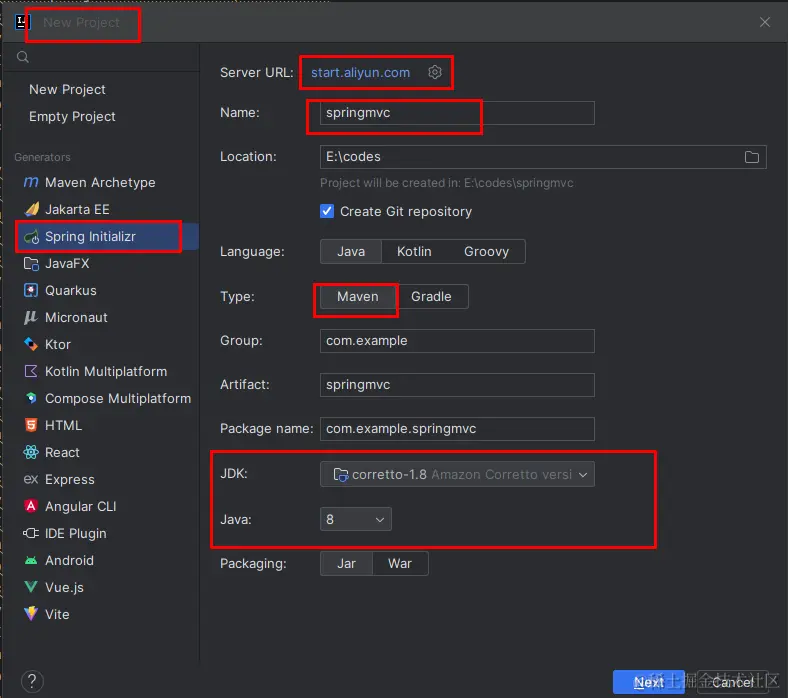The width and height of the screenshot is (788, 698).
Task: Select Vite generator entry
Action: pyautogui.click(x=57, y=614)
